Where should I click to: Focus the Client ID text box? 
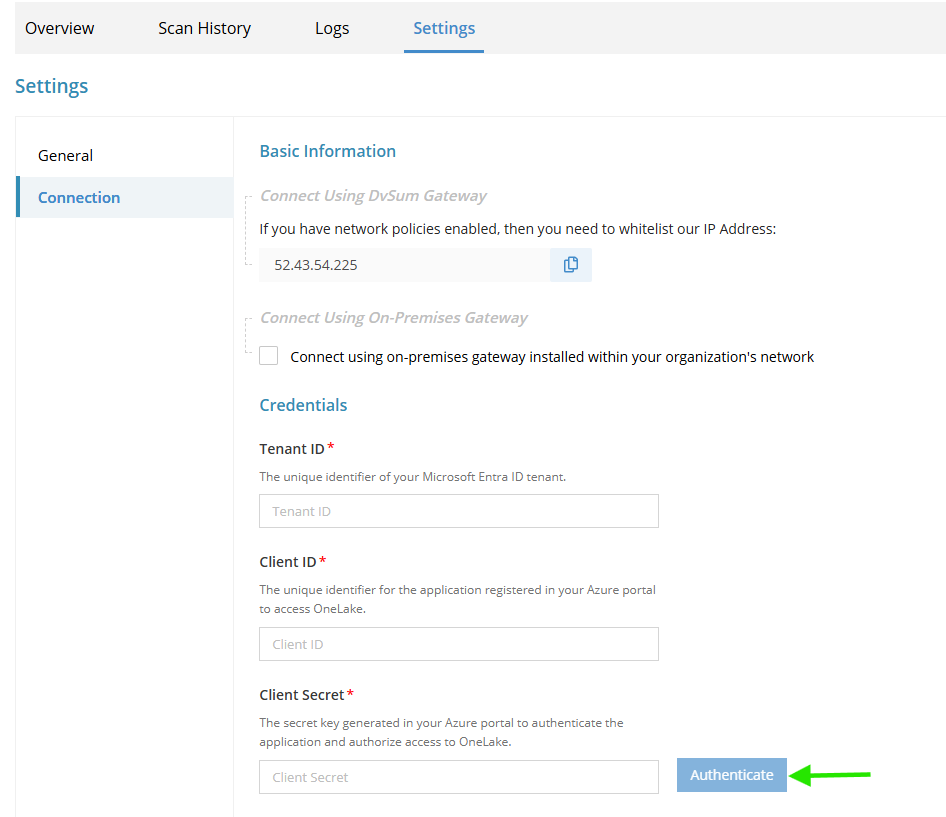(458, 644)
